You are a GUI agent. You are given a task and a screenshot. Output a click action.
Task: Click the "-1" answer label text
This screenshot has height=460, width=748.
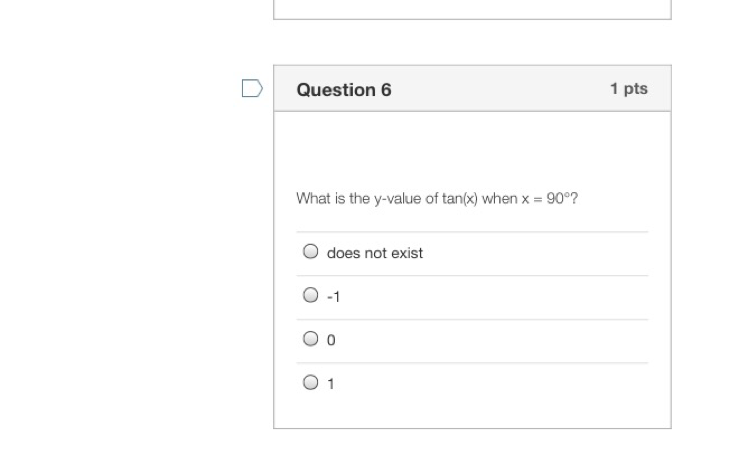click(x=334, y=297)
